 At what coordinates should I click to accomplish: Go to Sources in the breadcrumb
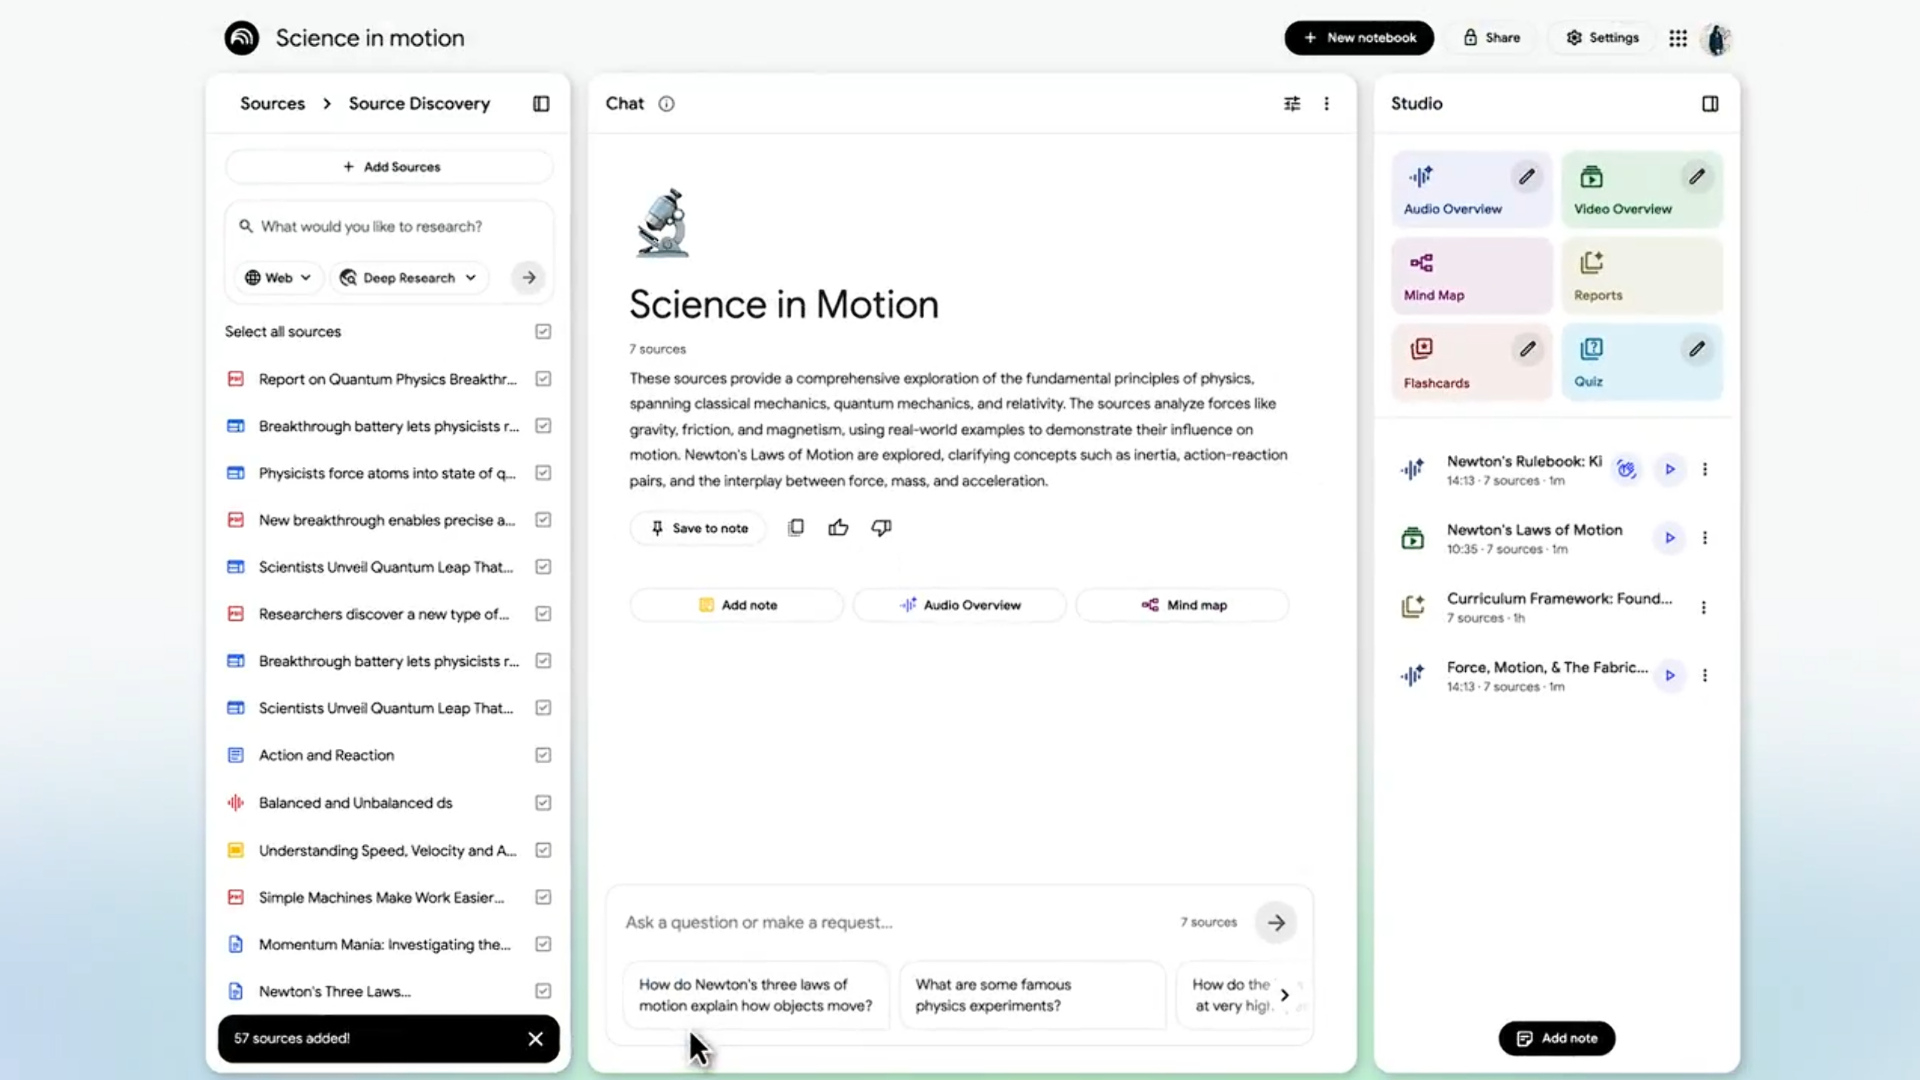click(272, 104)
